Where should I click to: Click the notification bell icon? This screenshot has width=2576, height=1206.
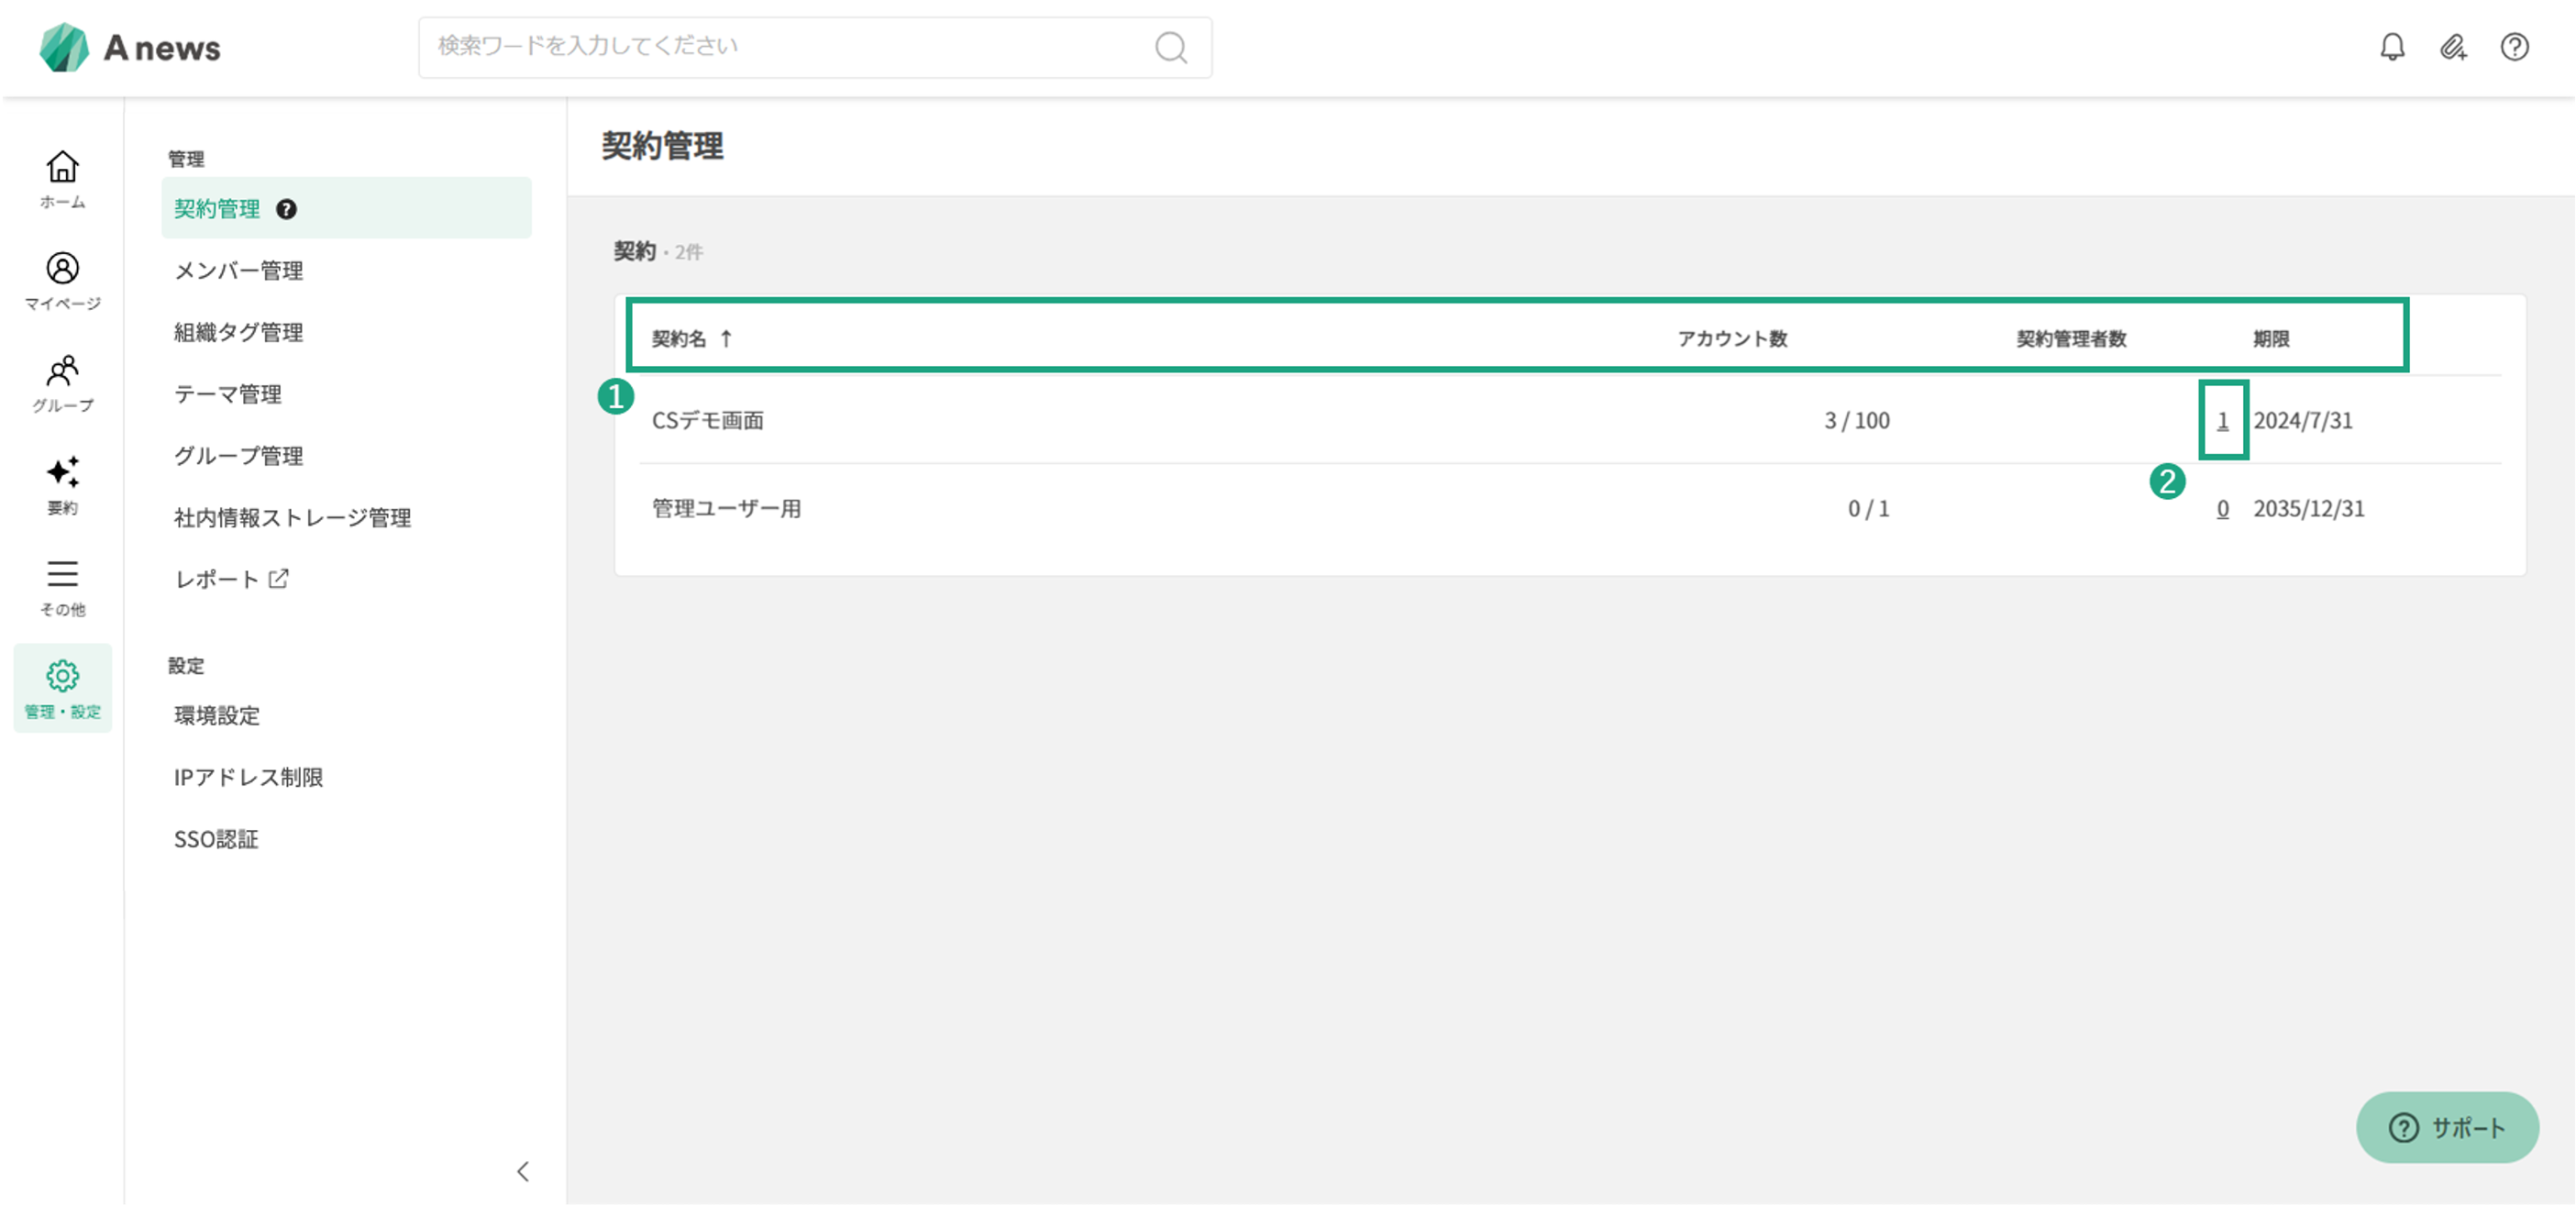point(2391,47)
